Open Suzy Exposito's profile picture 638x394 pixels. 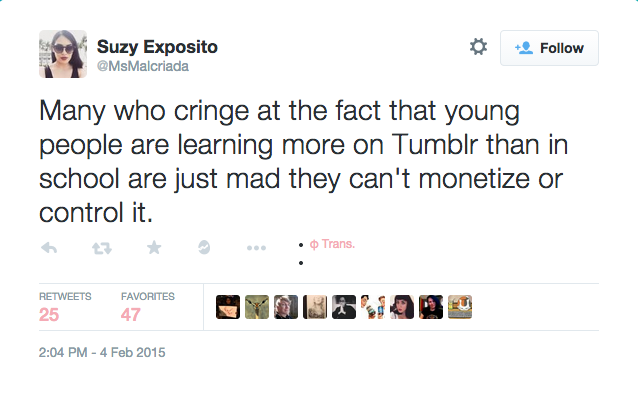pyautogui.click(x=63, y=54)
